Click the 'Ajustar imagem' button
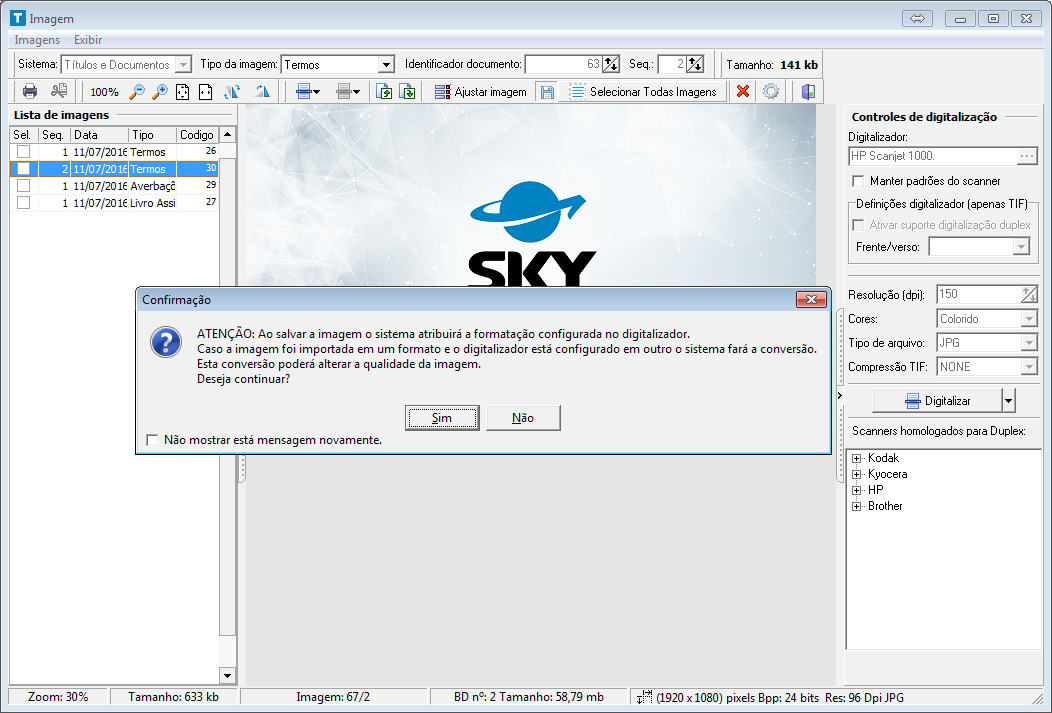 (480, 92)
